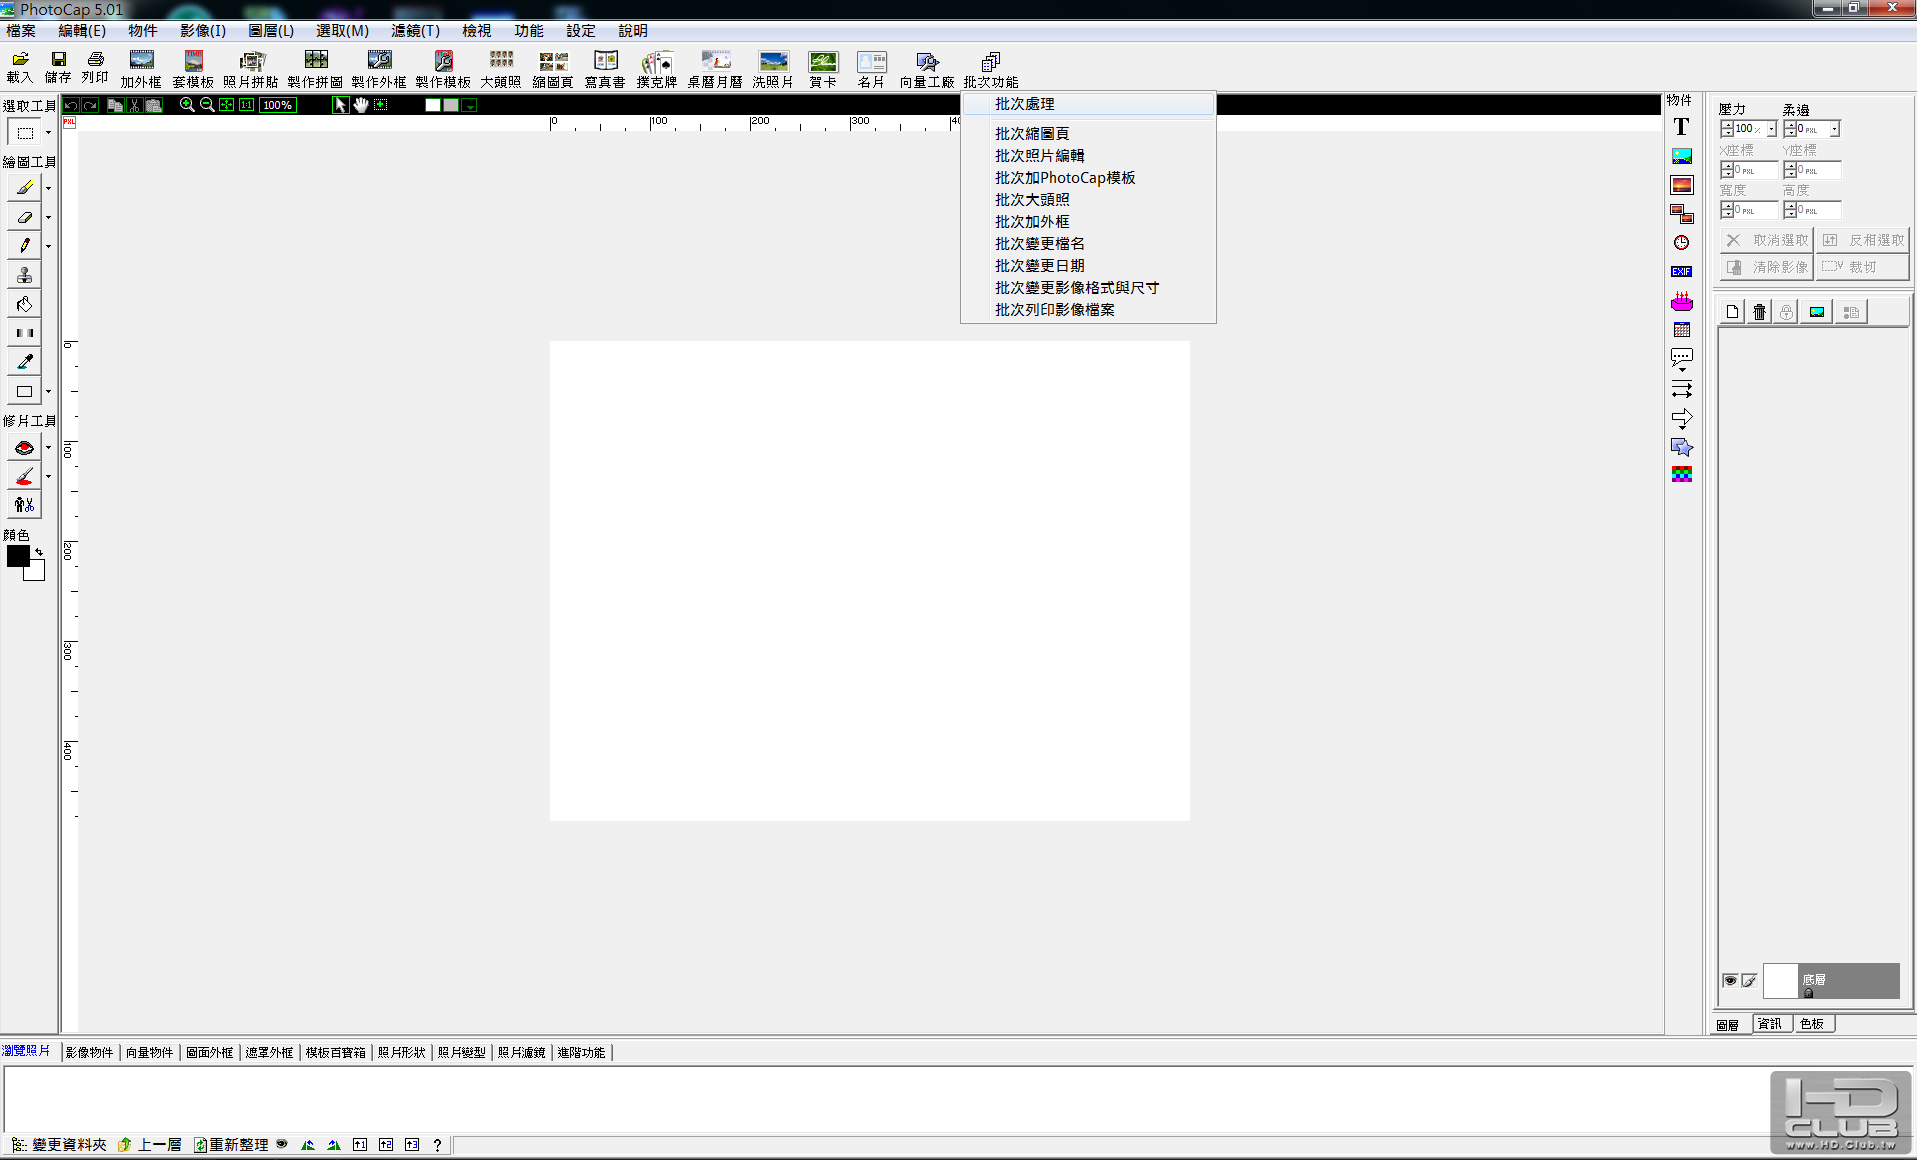Select the eyedropper color picker tool
Image resolution: width=1917 pixels, height=1160 pixels.
click(x=24, y=362)
